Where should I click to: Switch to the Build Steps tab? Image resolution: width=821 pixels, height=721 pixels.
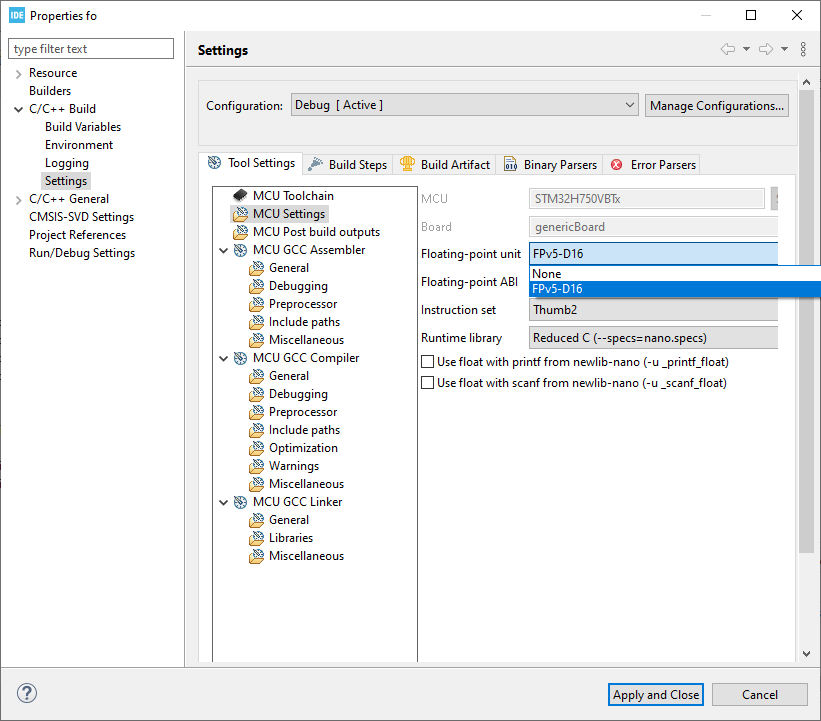click(x=348, y=164)
